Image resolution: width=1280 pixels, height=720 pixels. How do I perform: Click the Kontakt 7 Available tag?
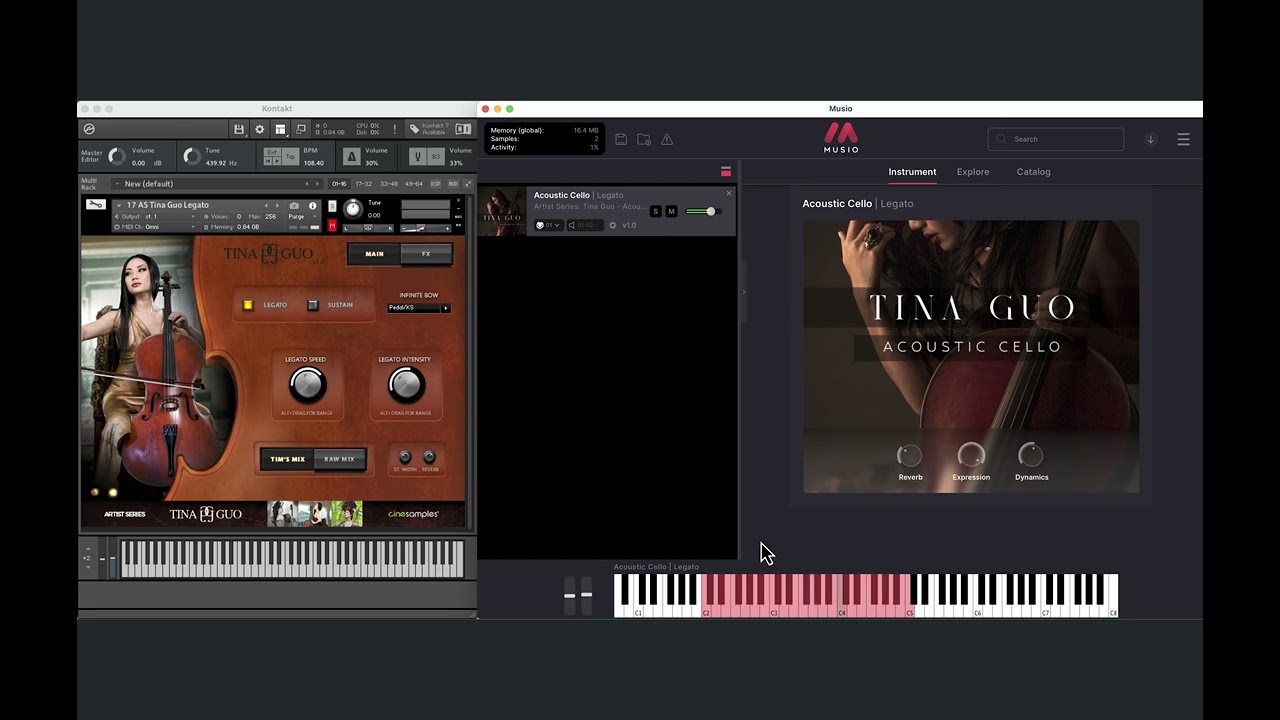pyautogui.click(x=429, y=129)
